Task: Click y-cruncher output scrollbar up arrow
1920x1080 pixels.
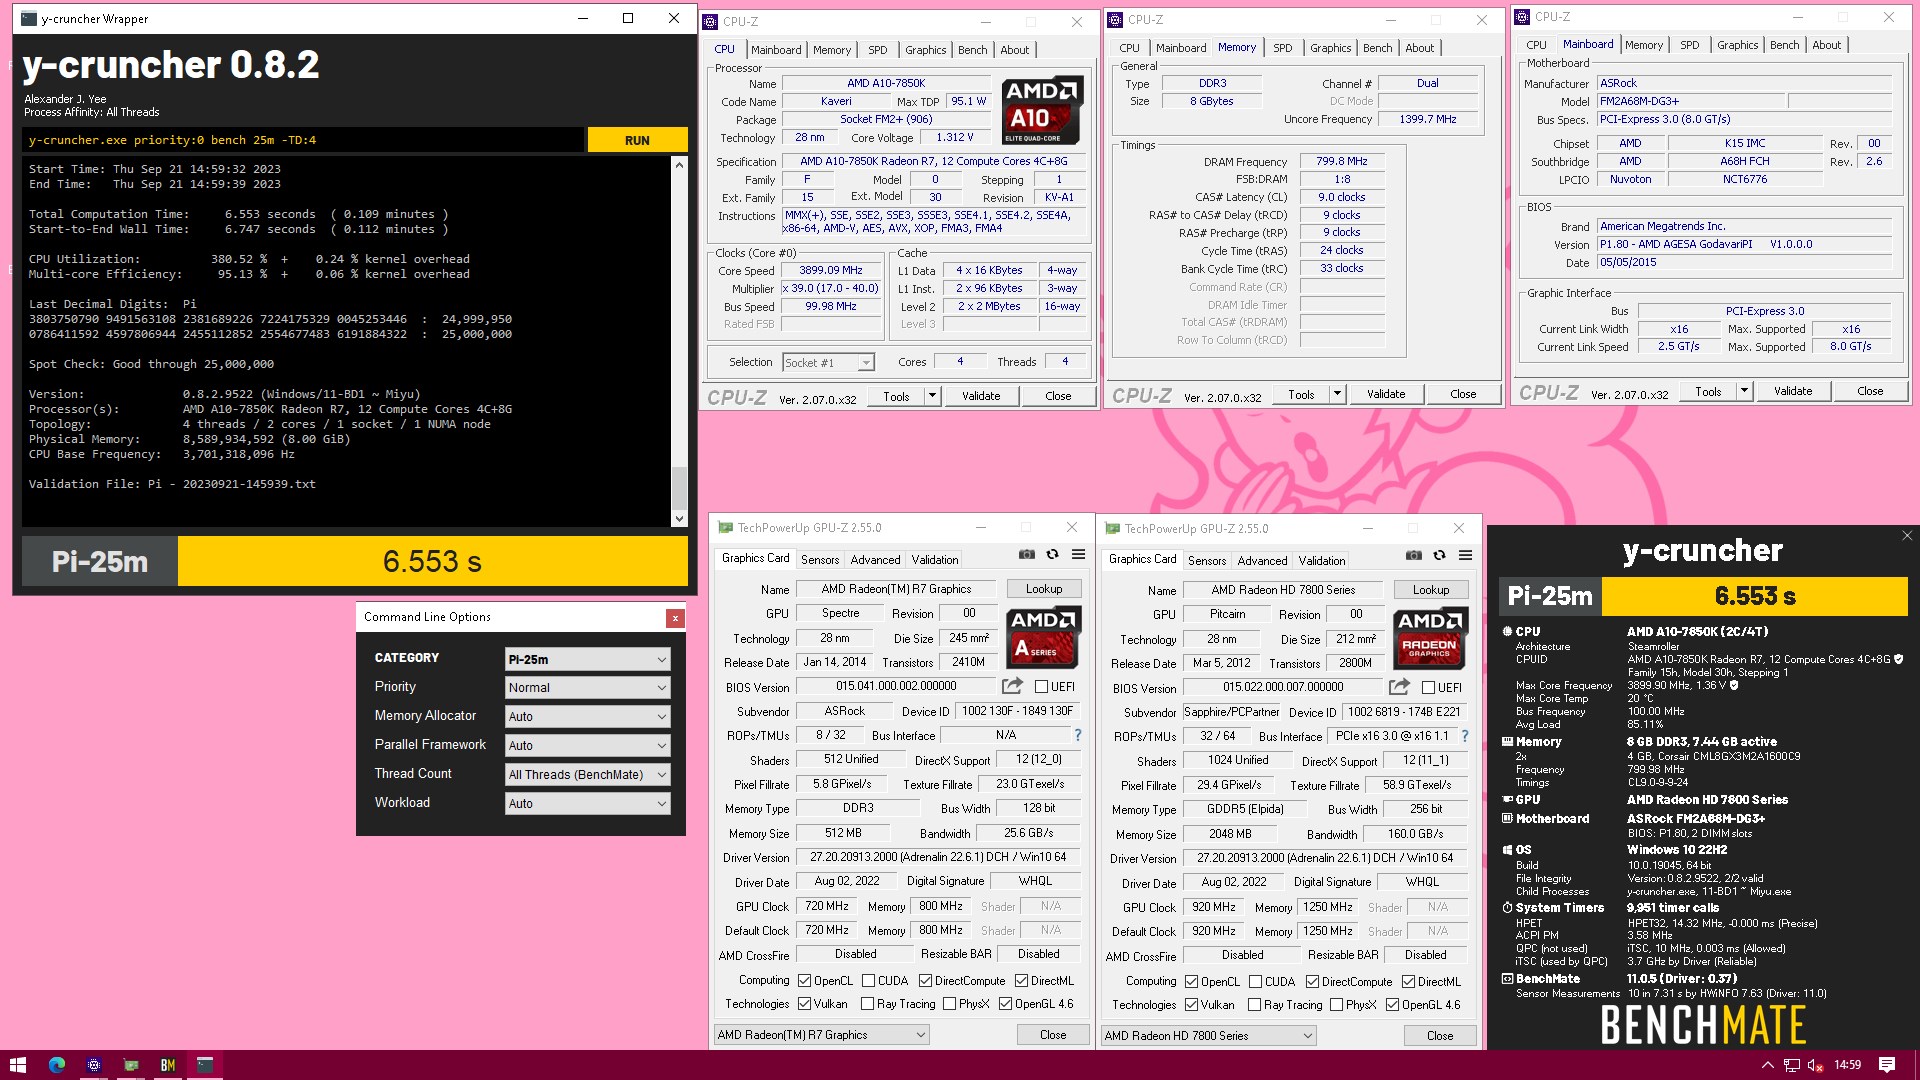Action: [x=679, y=164]
